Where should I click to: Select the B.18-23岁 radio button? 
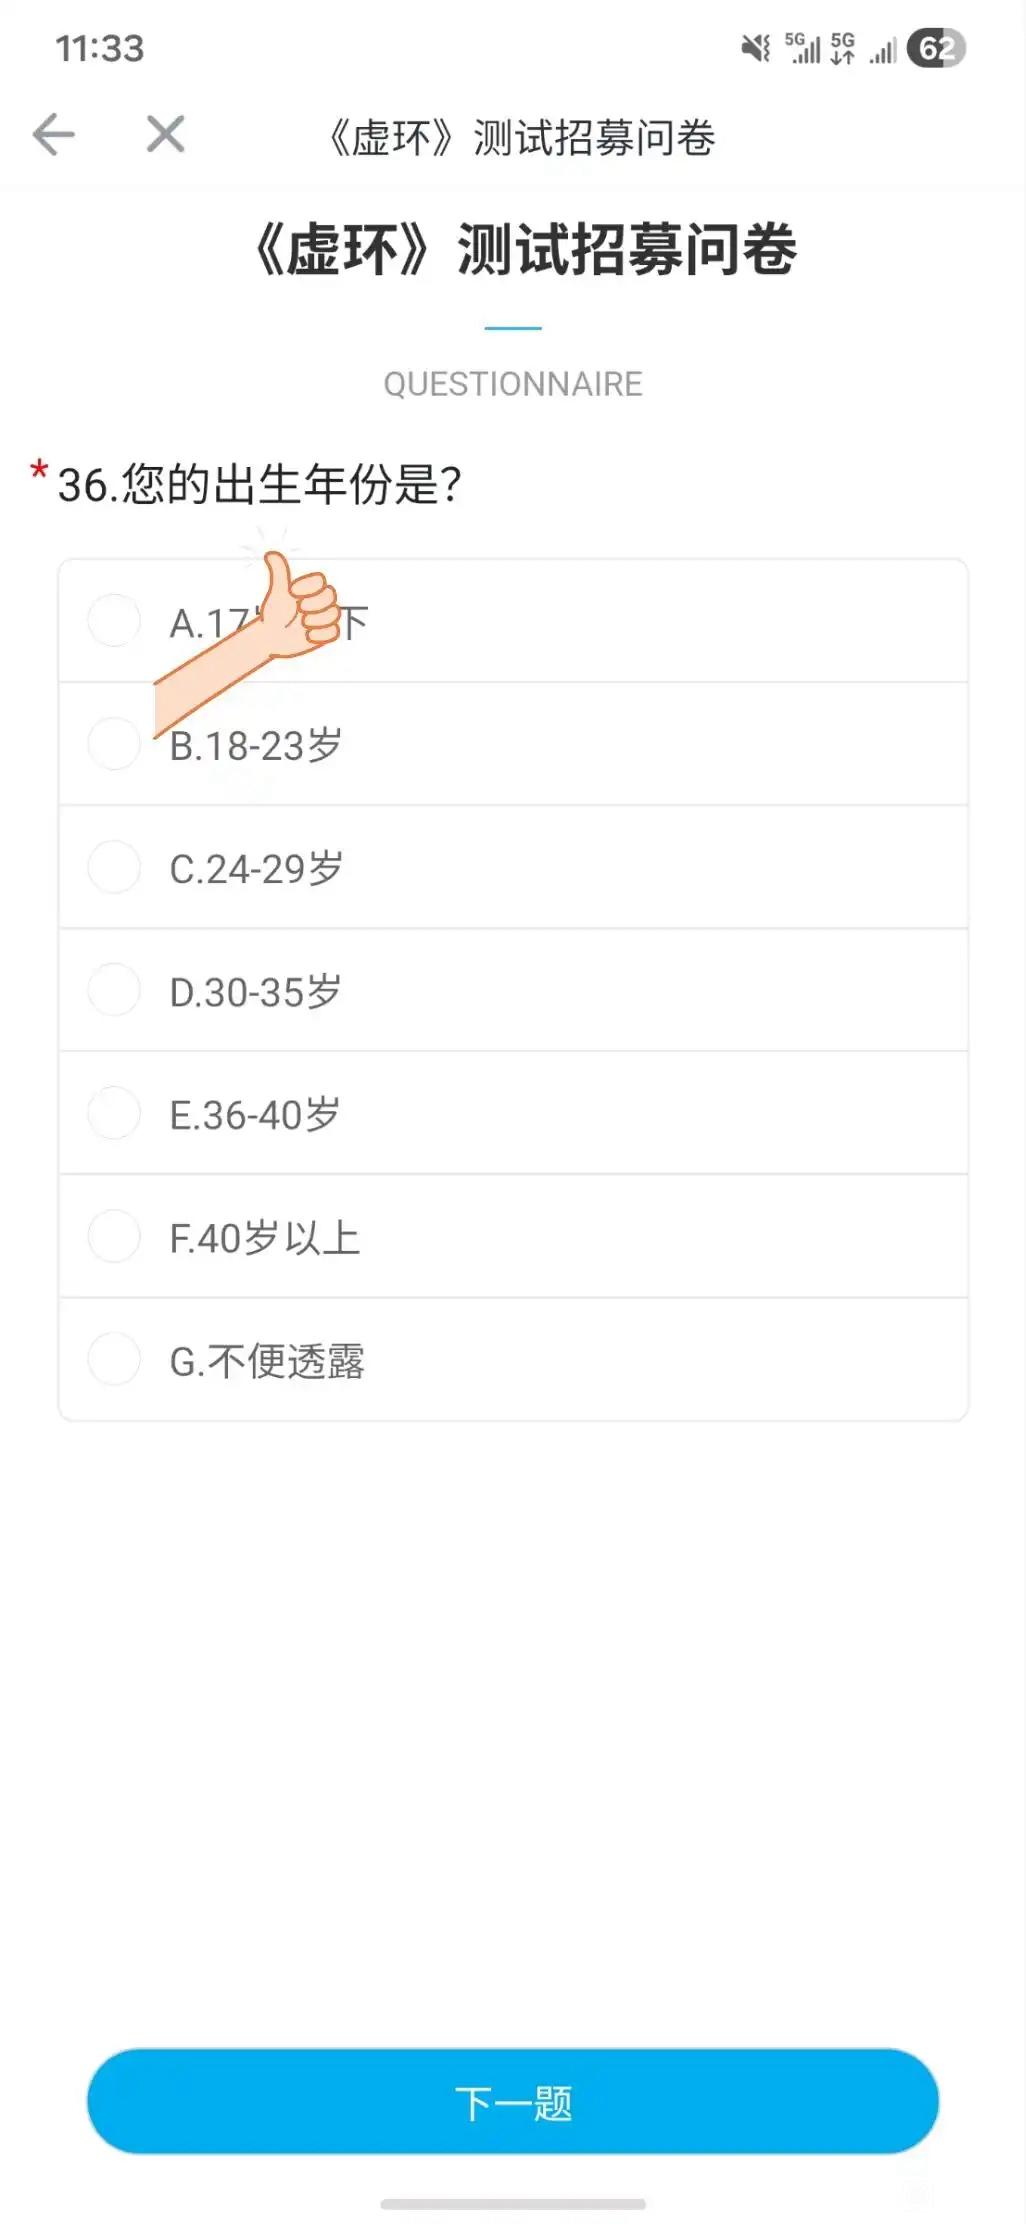click(x=114, y=744)
